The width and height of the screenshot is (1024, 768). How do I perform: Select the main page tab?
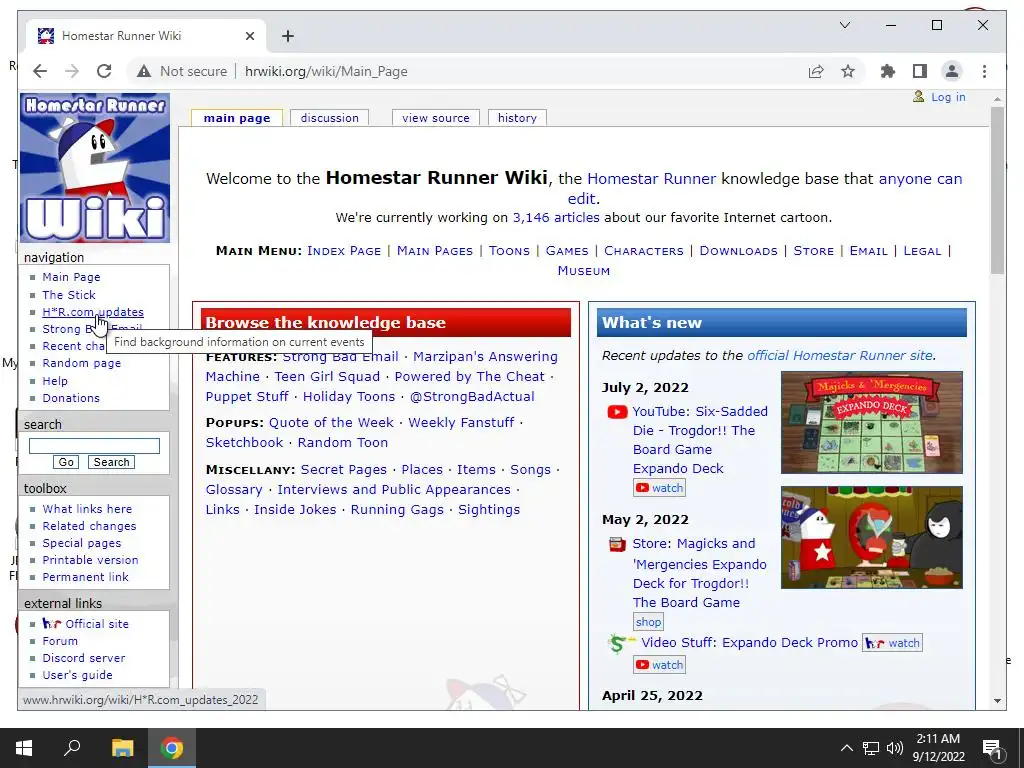point(237,118)
